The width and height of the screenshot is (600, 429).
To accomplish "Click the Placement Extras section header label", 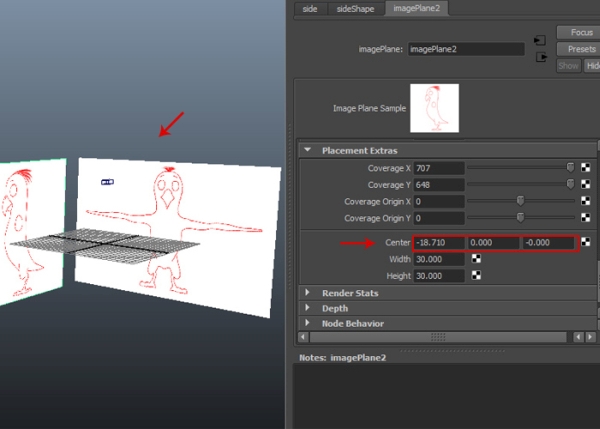I will pos(359,151).
